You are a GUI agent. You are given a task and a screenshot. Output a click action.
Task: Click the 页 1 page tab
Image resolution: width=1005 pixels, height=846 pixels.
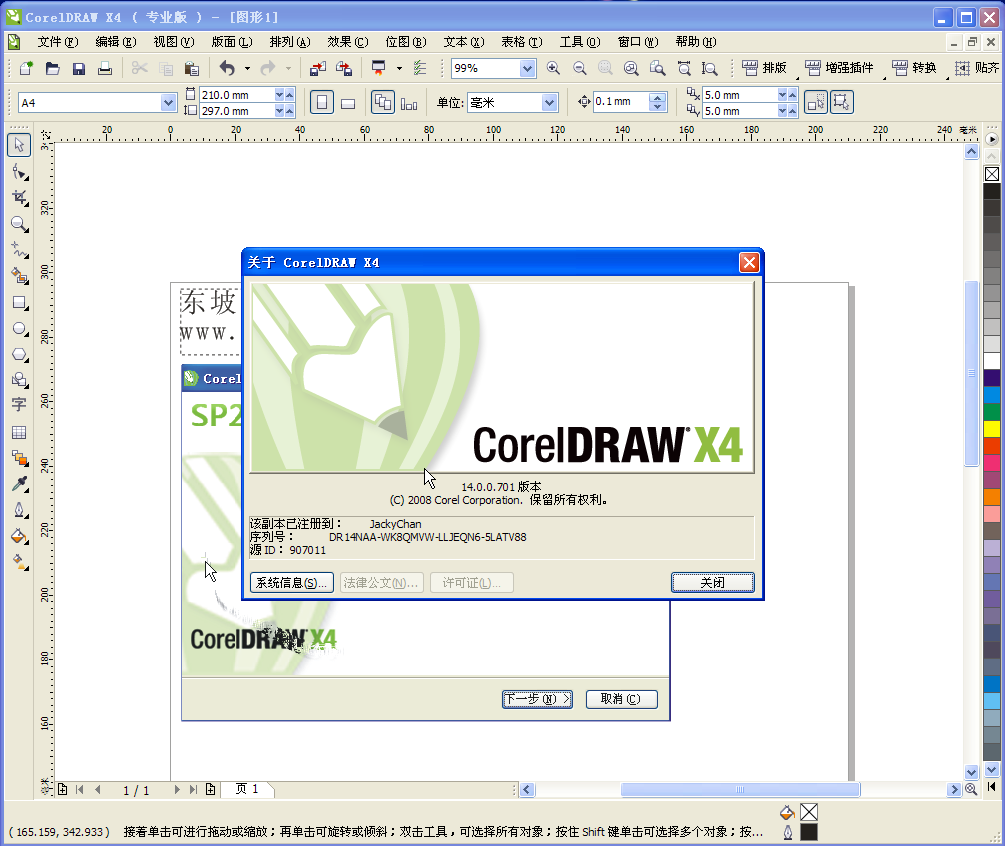pos(247,789)
